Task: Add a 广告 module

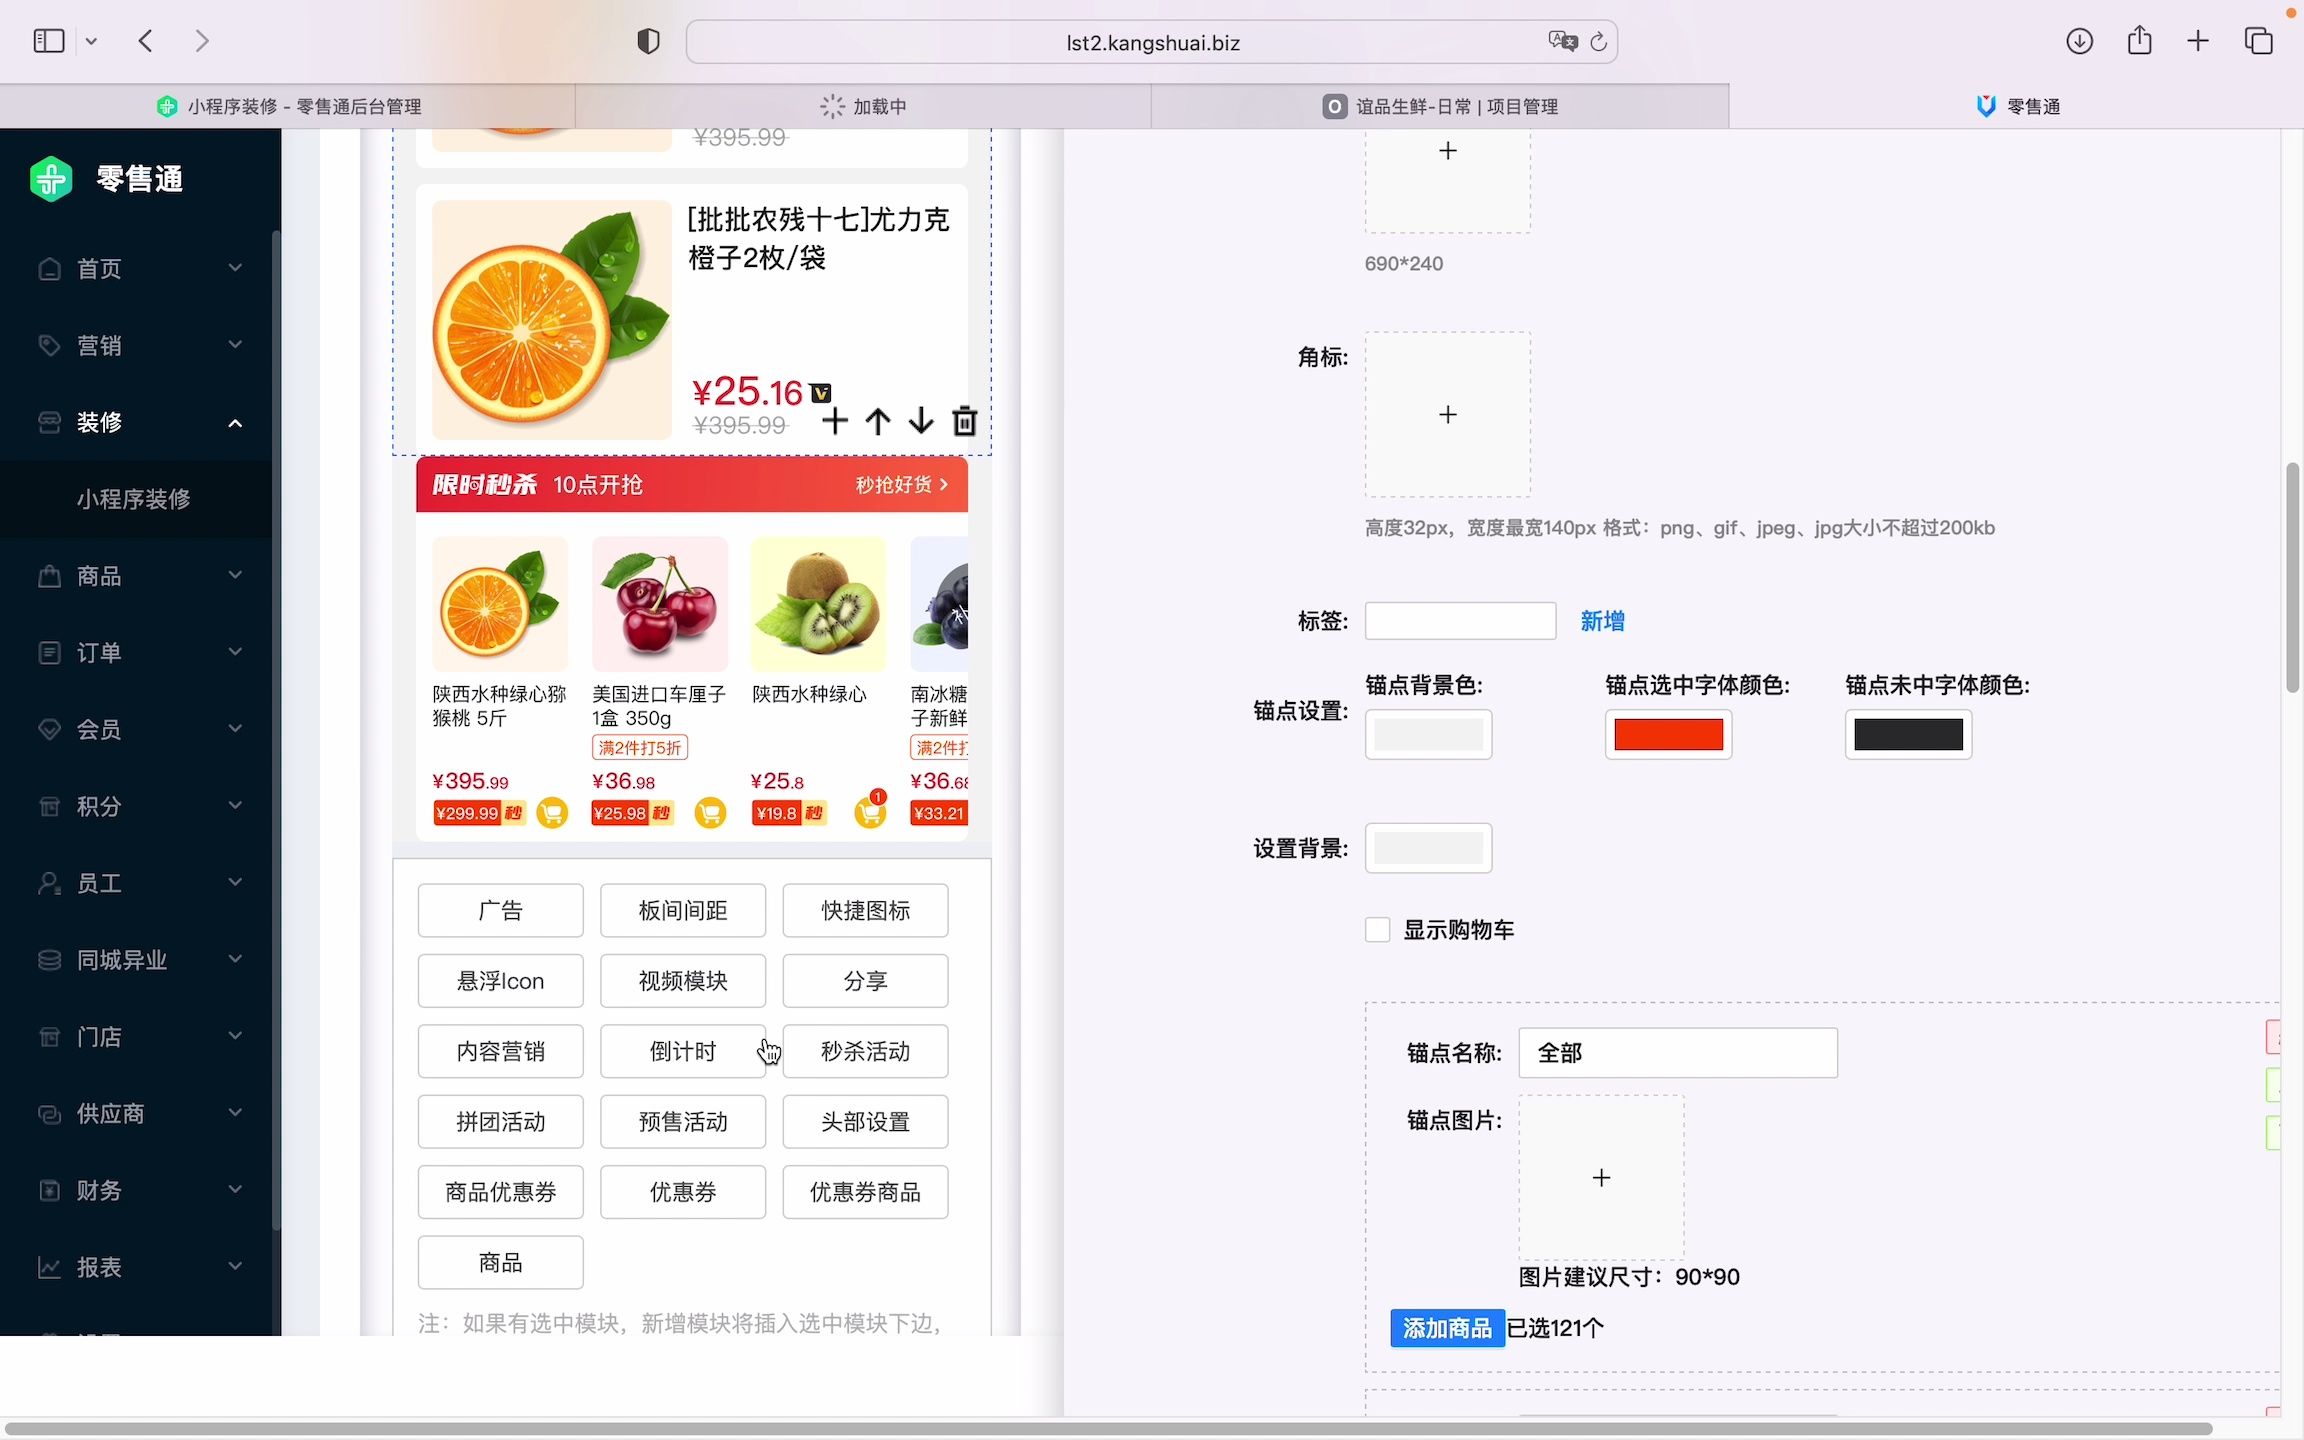Action: tap(500, 911)
